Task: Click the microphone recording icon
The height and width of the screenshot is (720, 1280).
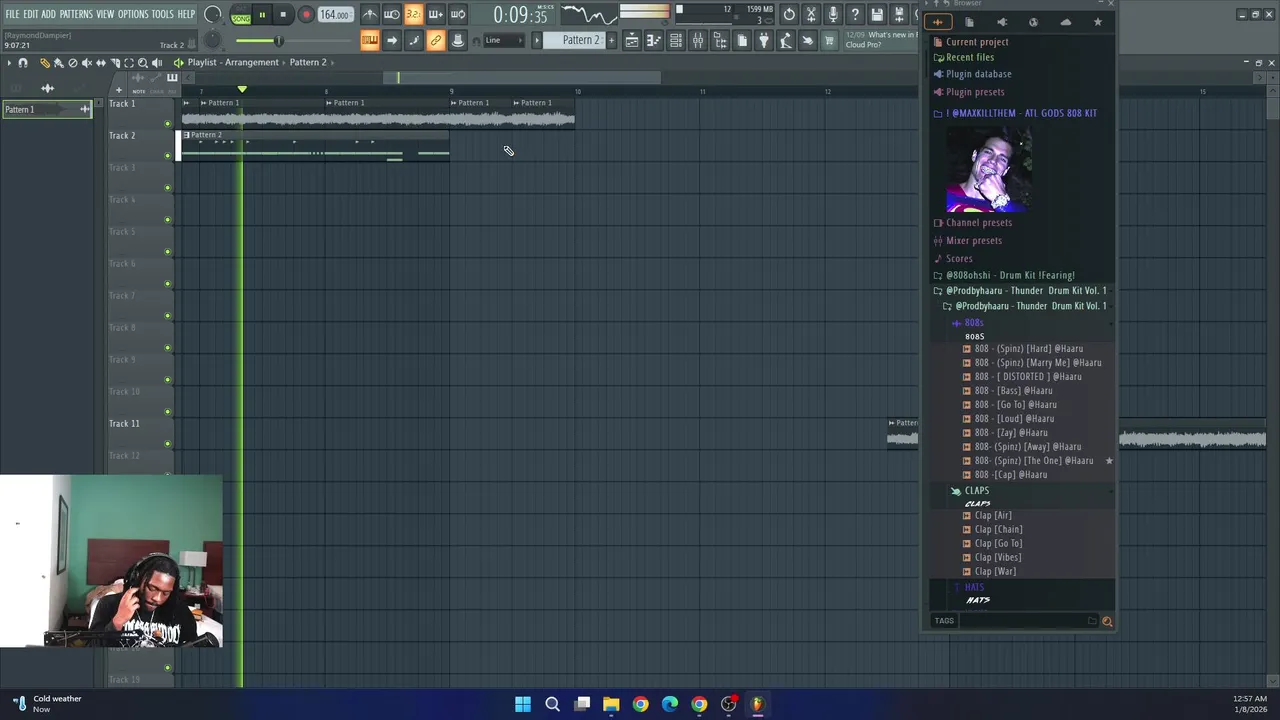Action: (x=833, y=14)
